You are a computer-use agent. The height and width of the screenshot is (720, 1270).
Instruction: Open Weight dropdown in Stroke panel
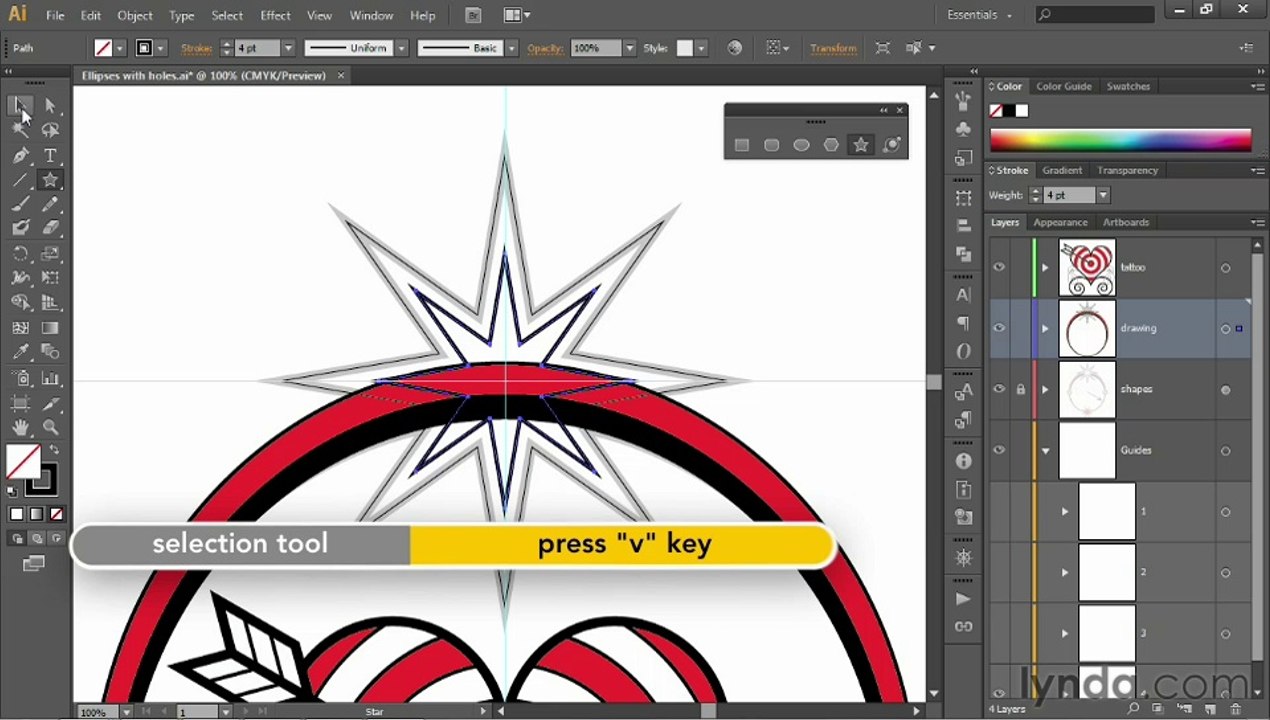tap(1103, 195)
